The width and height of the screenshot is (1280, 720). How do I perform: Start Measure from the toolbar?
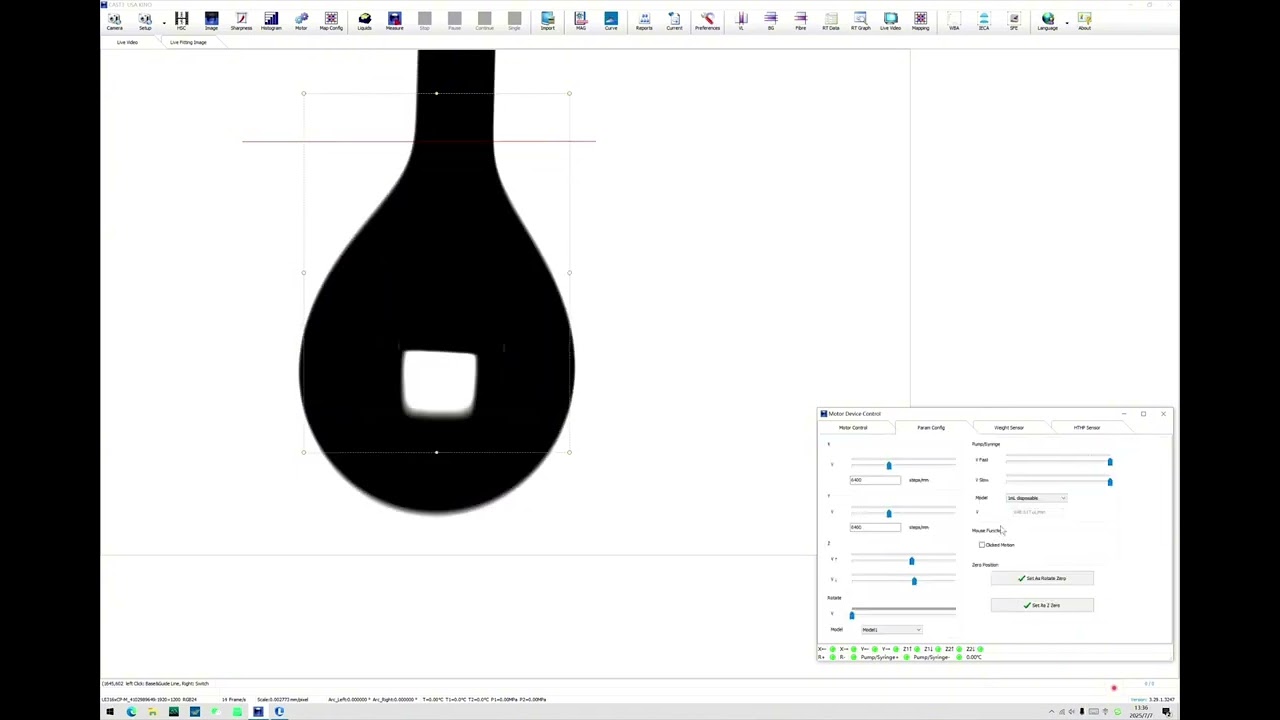(x=394, y=20)
